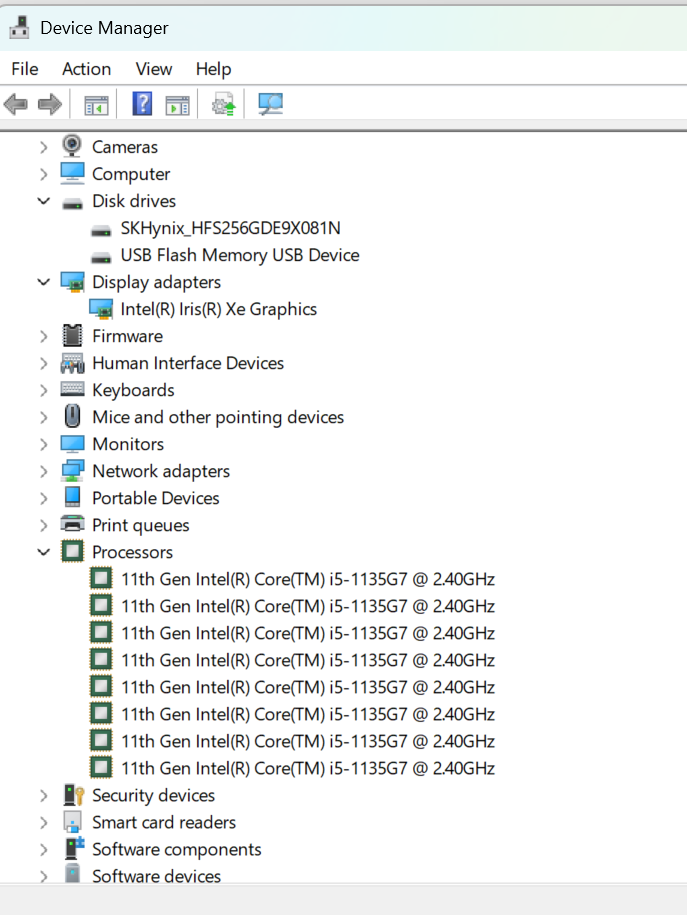The width and height of the screenshot is (687, 915).
Task: Expand Mice and other pointing devices
Action: point(44,417)
